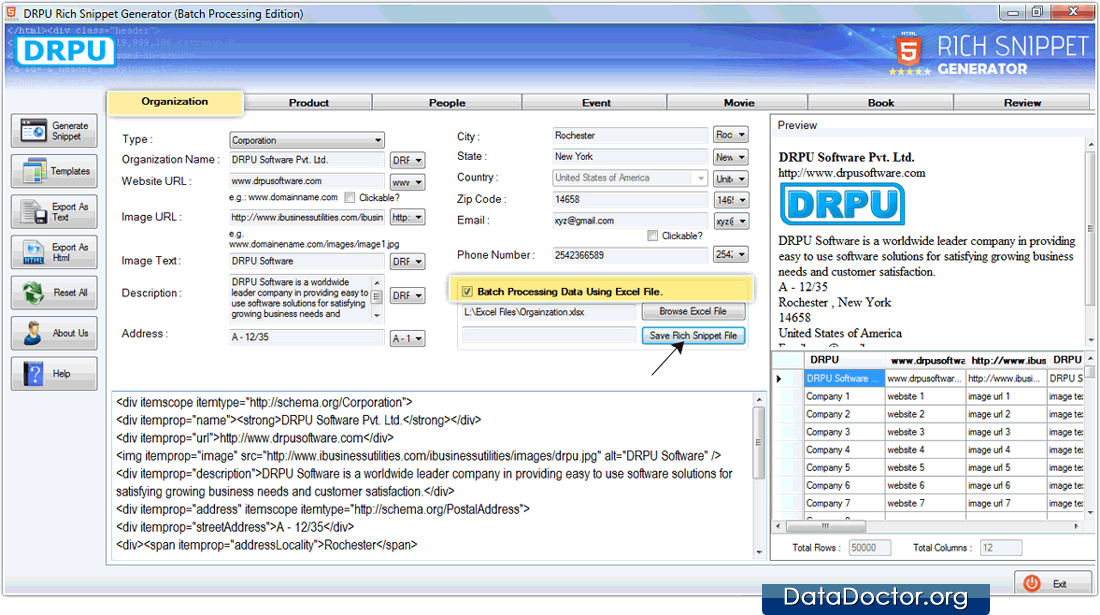Viewport: 1100px width, 615px height.
Task: Select the DRPU Software highlighted grid cell
Action: [x=844, y=378]
